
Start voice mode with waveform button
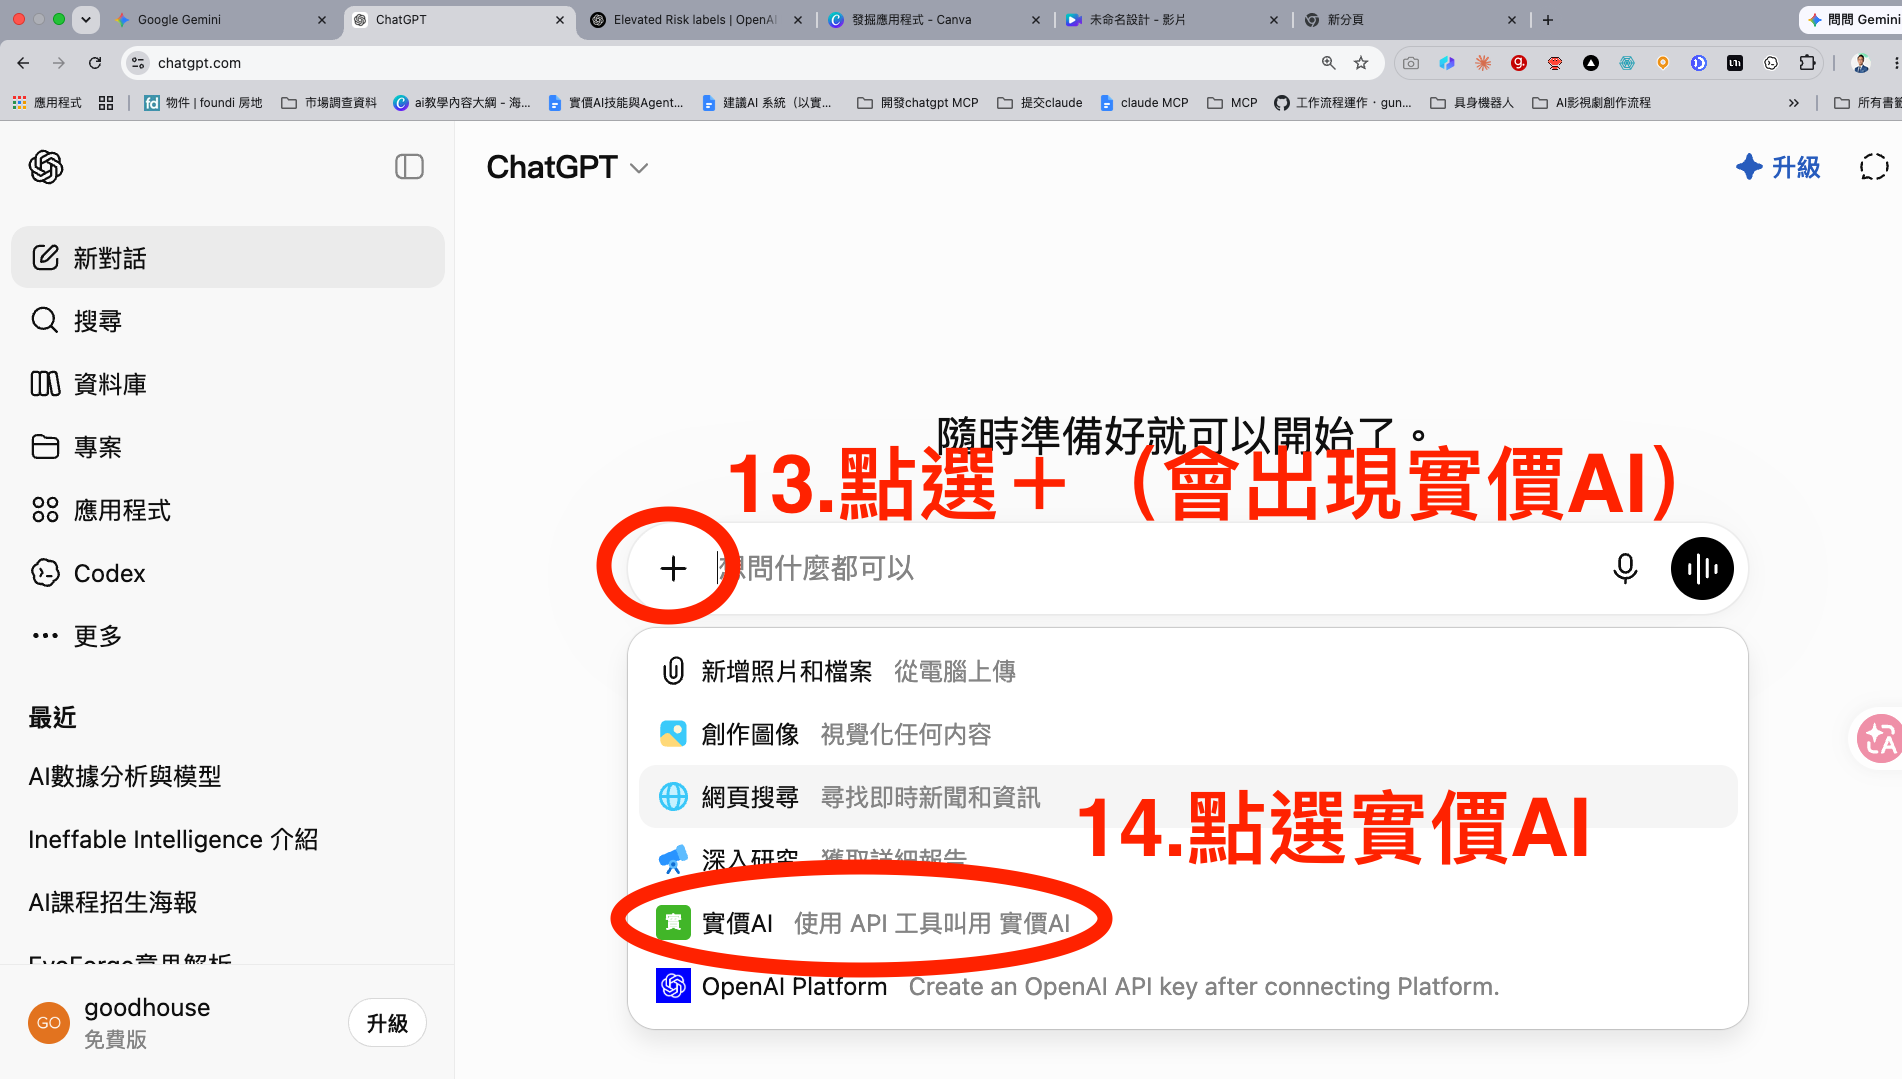[1702, 568]
